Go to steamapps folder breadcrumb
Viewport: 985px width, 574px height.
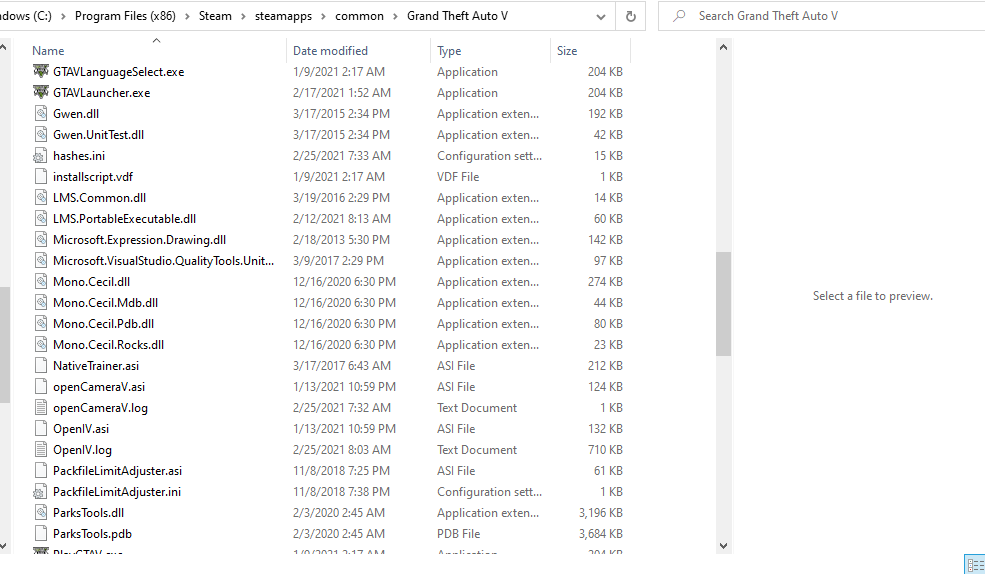click(x=283, y=16)
